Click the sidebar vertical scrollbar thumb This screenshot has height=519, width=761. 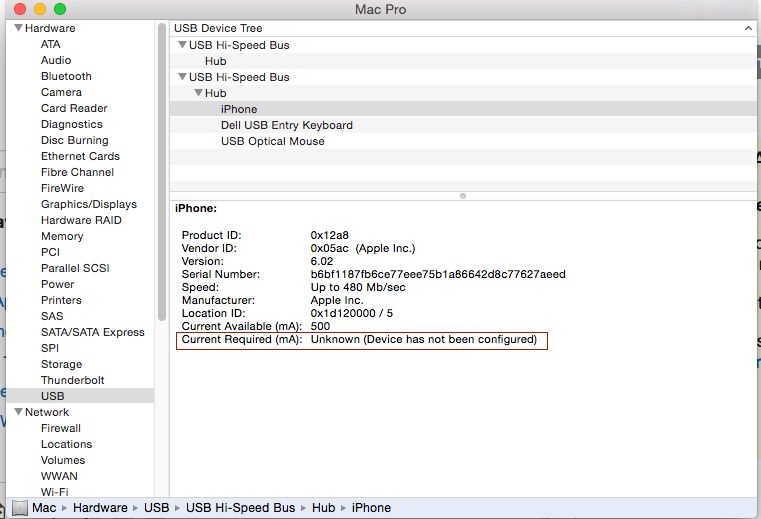pyautogui.click(x=162, y=172)
